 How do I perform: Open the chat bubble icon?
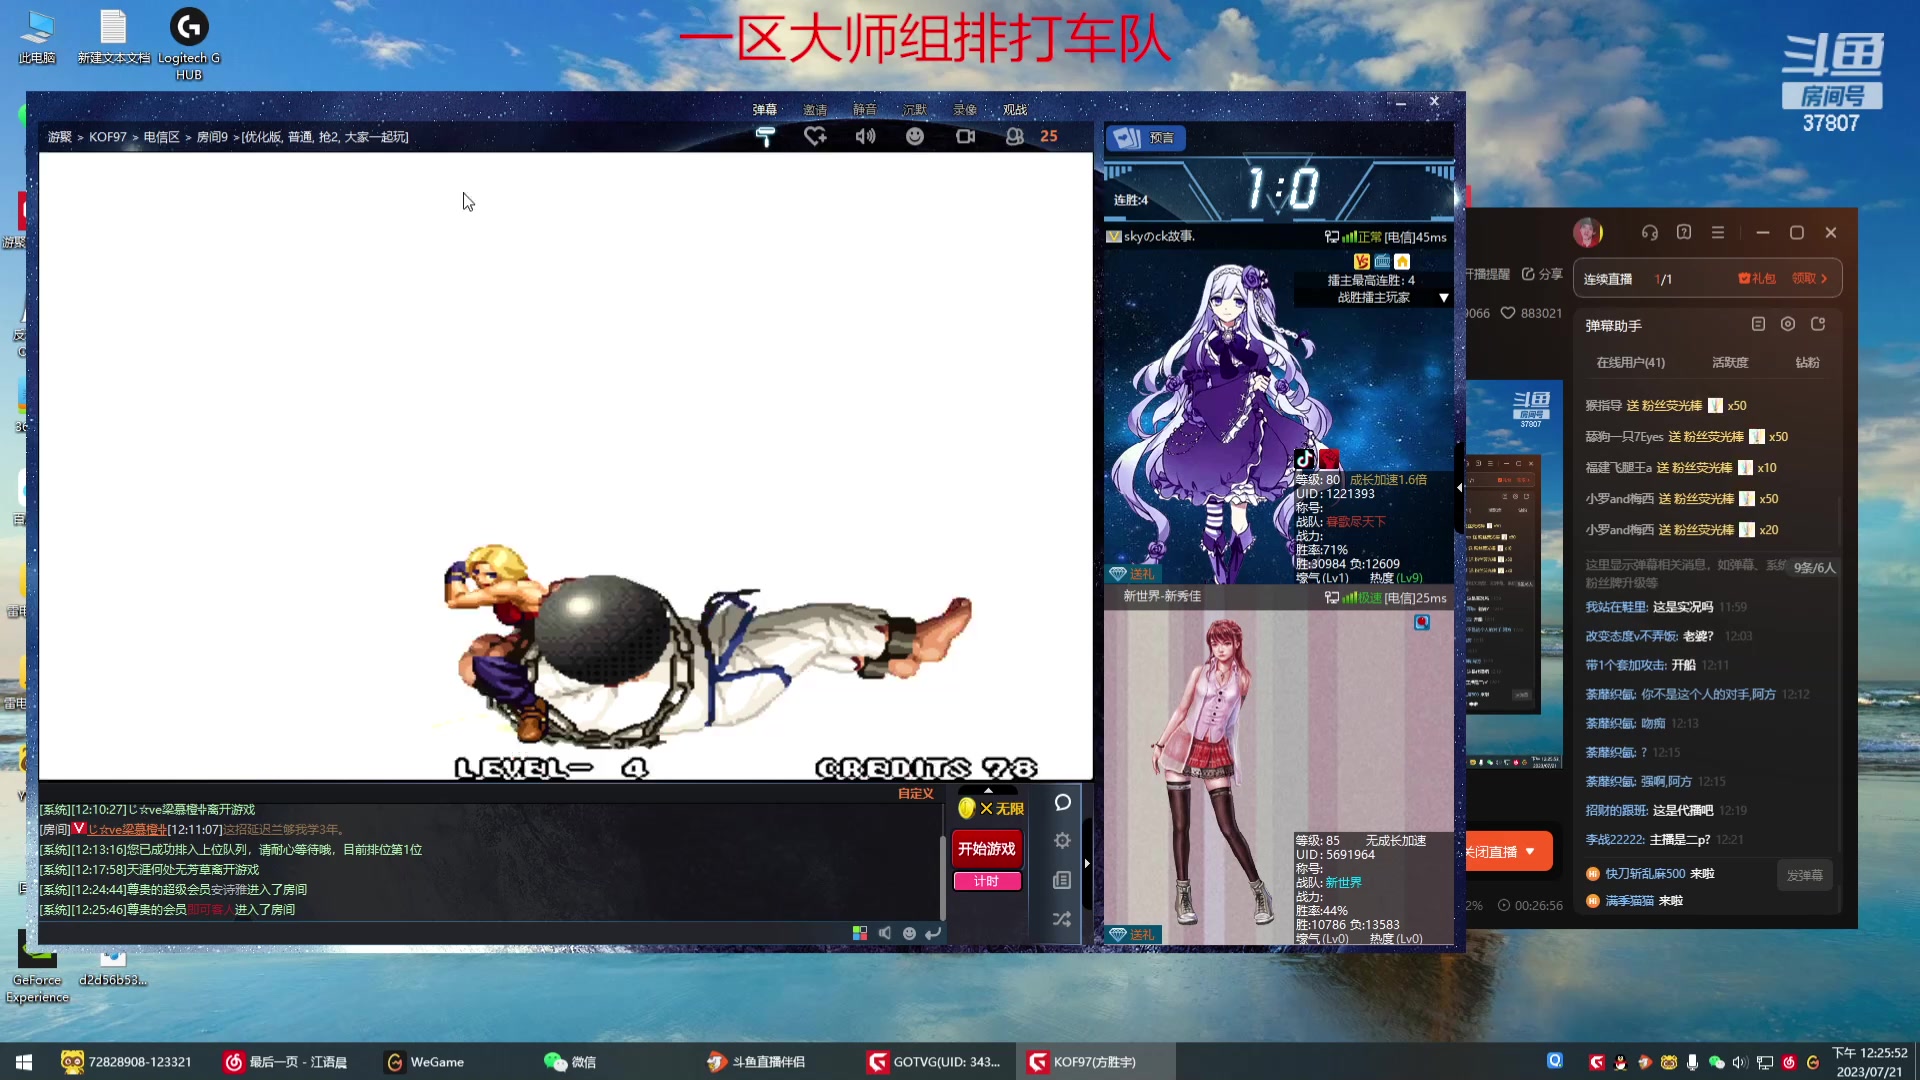tap(1062, 803)
